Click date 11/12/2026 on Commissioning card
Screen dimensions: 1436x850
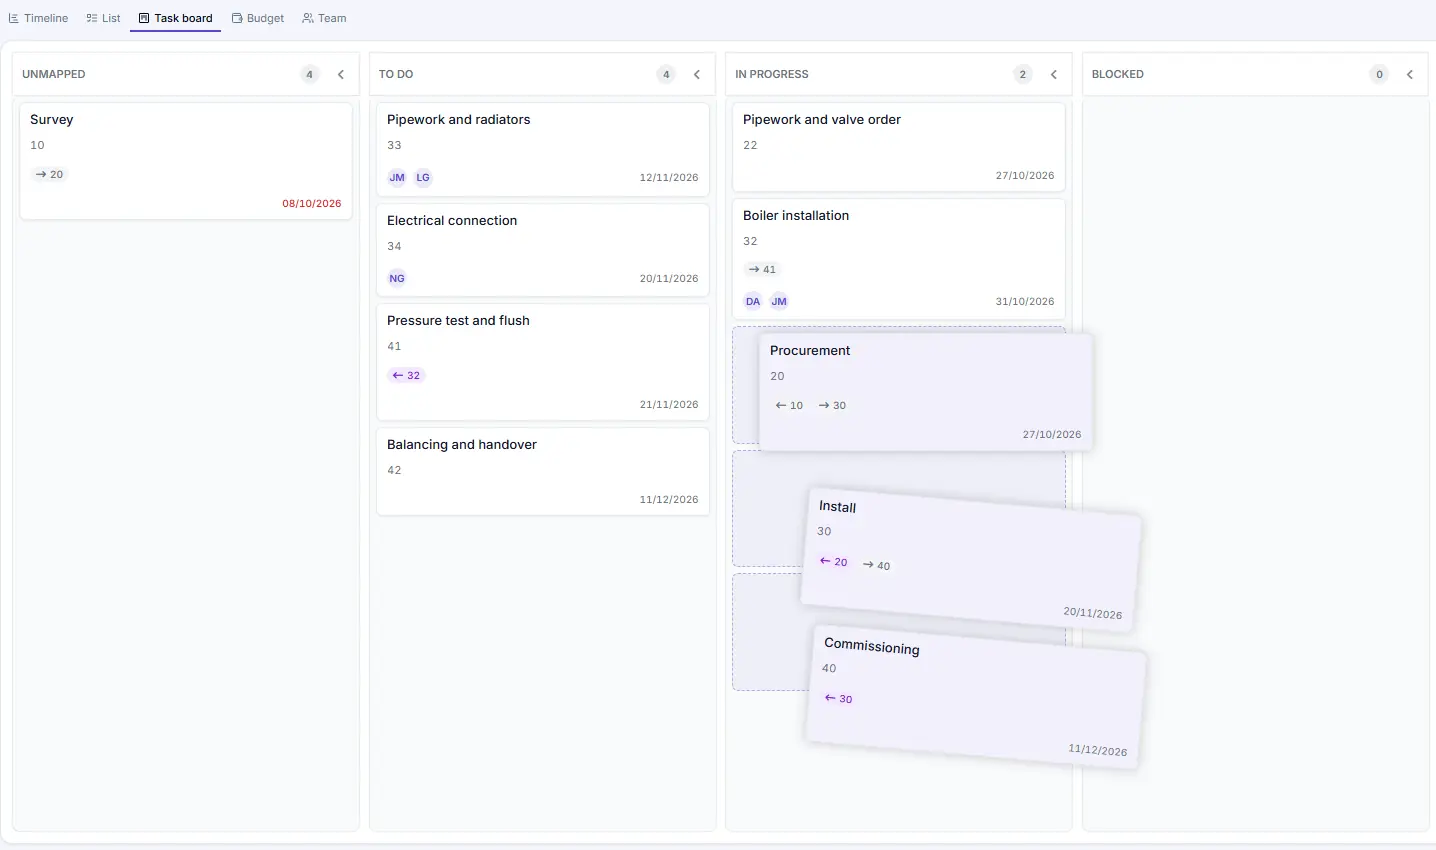1097,750
